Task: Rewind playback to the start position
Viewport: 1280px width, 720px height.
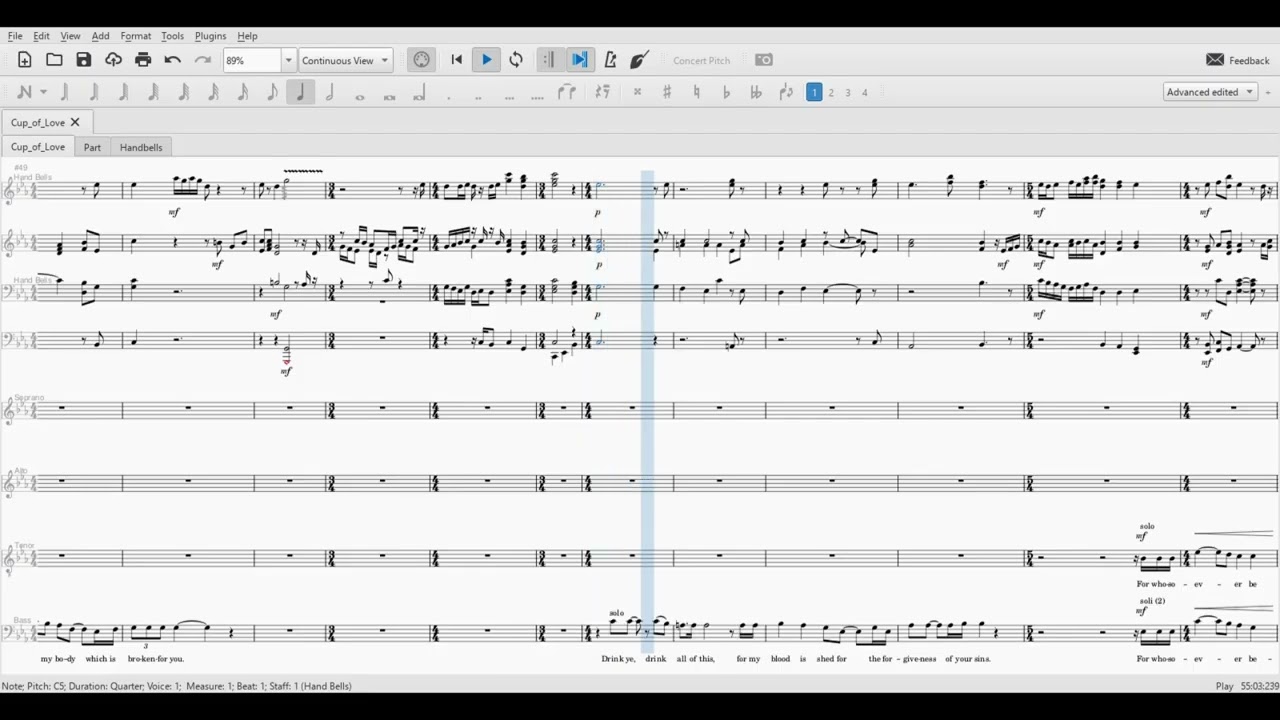Action: [x=457, y=60]
